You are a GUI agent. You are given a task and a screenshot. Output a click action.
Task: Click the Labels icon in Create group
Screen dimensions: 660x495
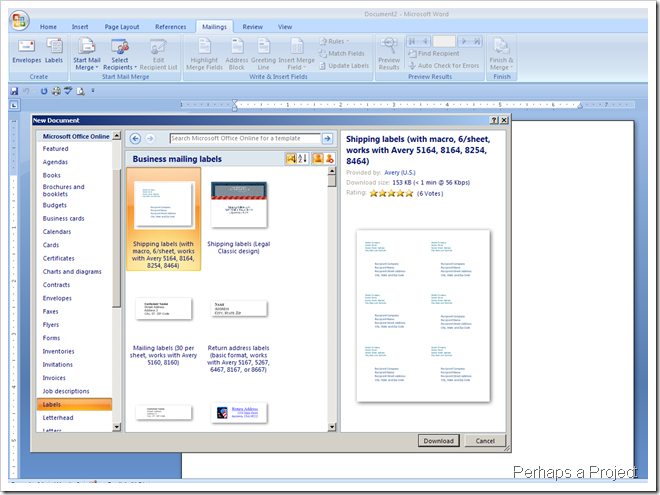[x=53, y=49]
